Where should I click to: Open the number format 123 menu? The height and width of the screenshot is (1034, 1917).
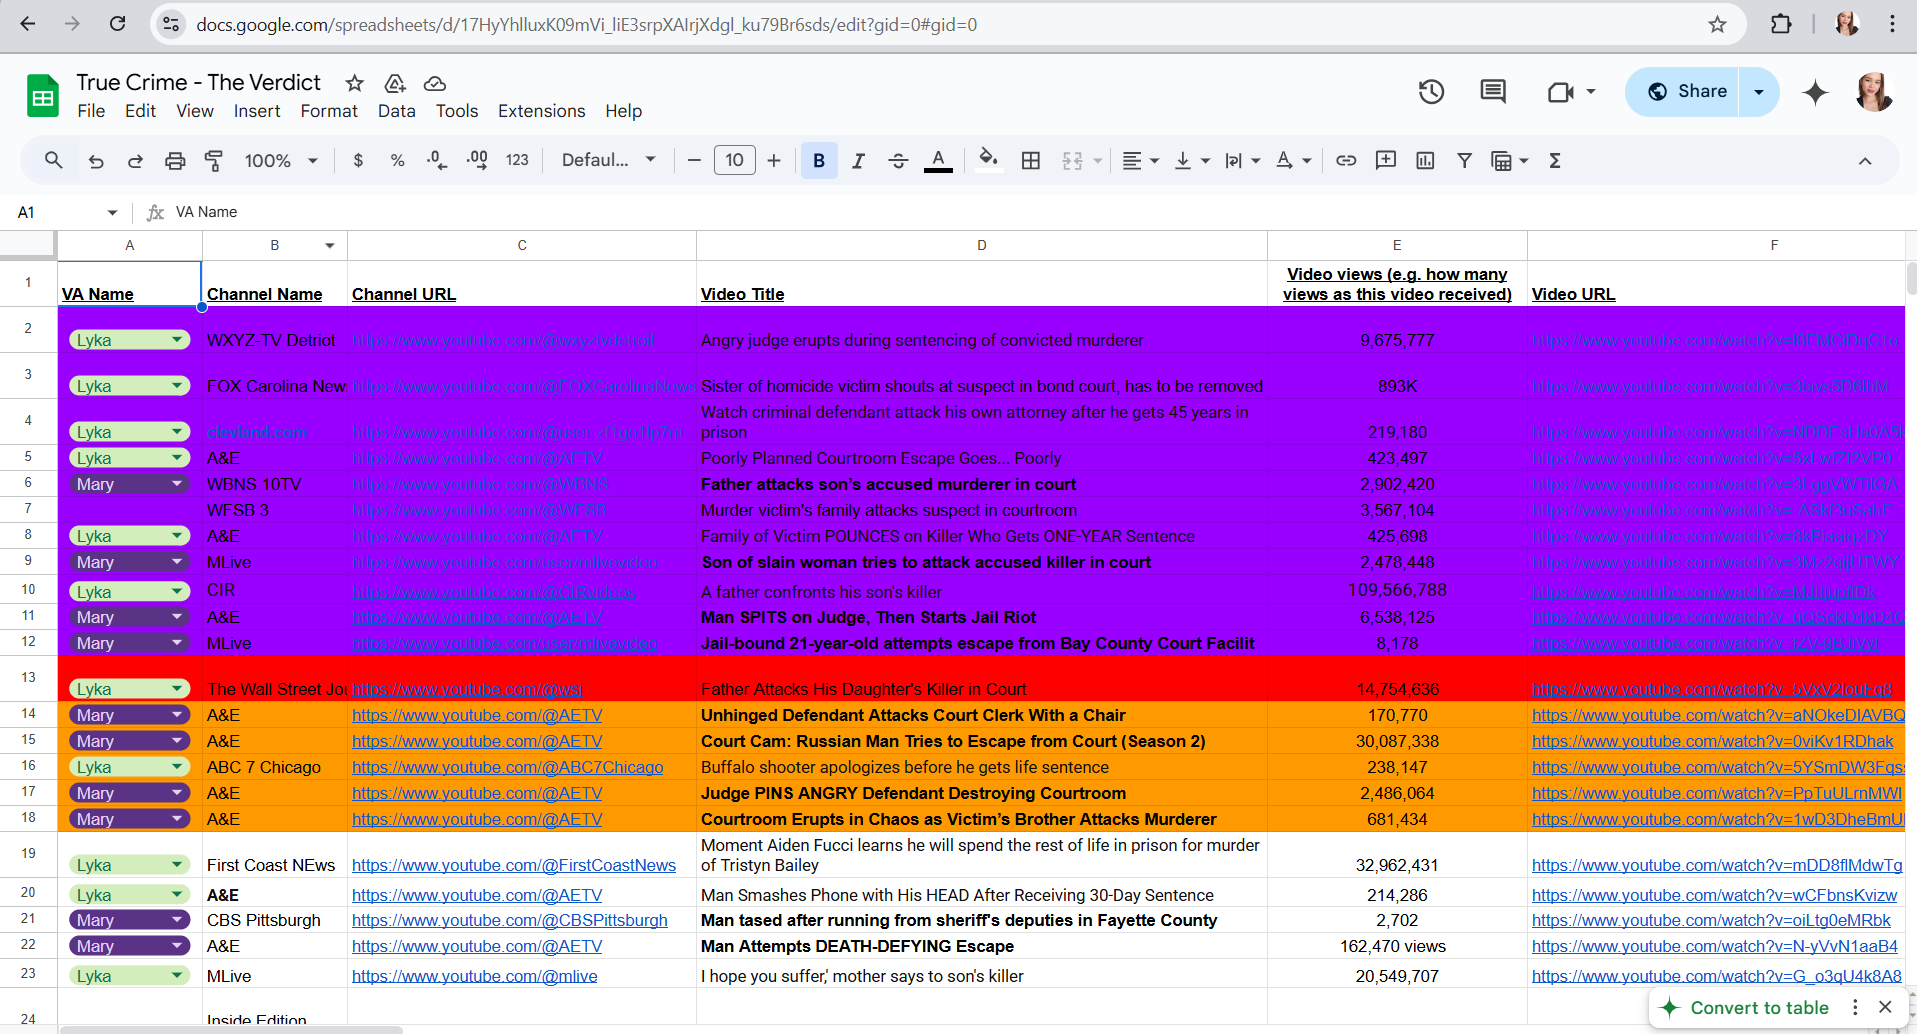click(x=517, y=160)
